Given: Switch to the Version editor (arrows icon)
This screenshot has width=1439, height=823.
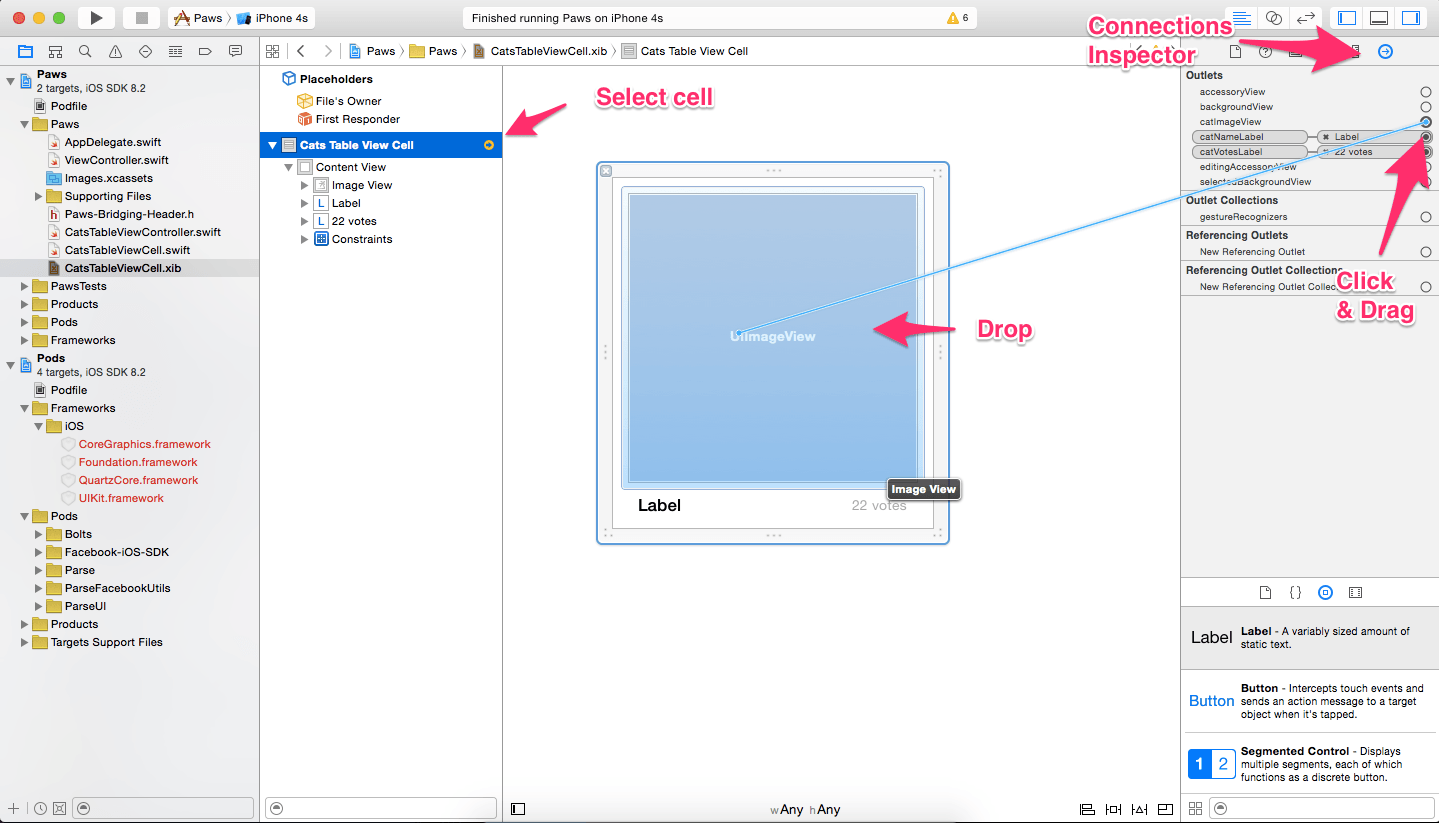Looking at the screenshot, I should coord(1306,16).
